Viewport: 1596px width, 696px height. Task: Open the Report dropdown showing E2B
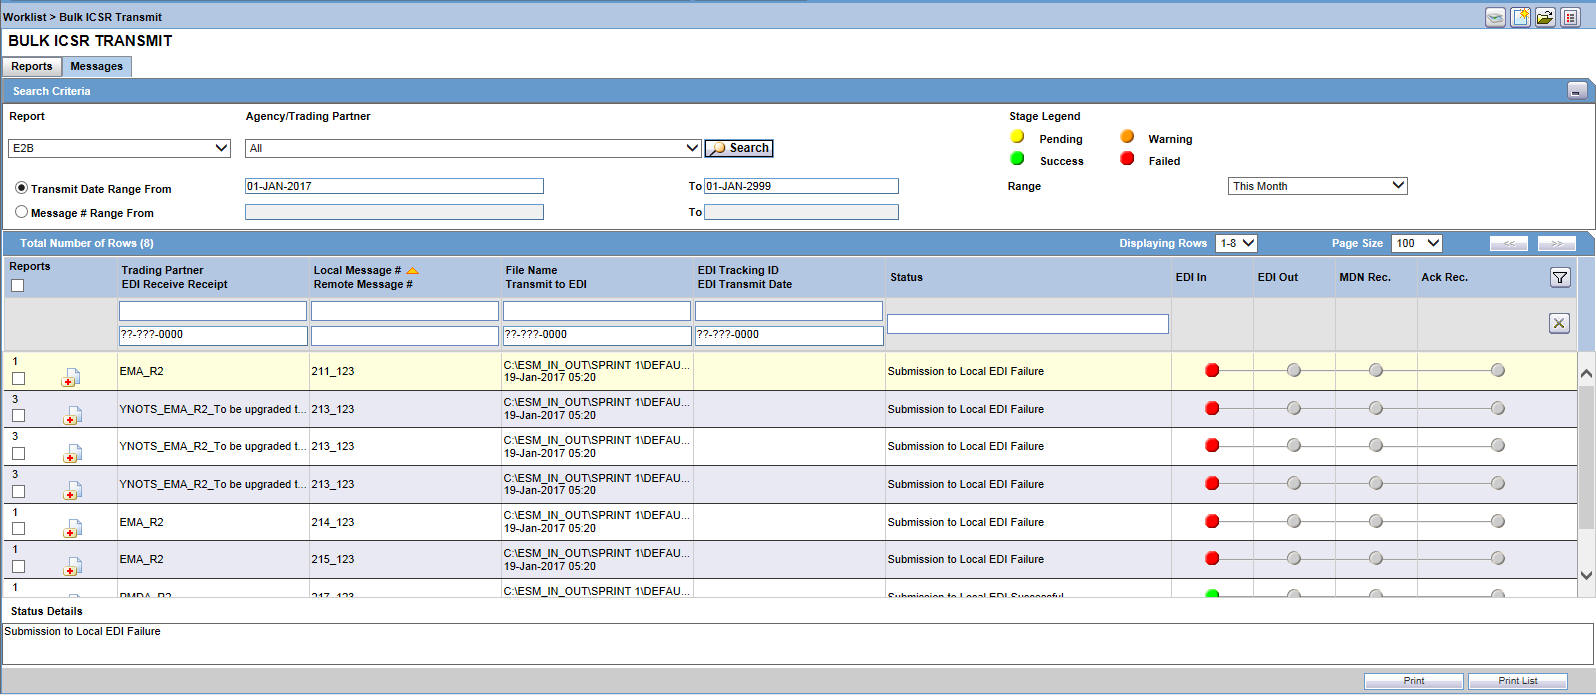120,148
